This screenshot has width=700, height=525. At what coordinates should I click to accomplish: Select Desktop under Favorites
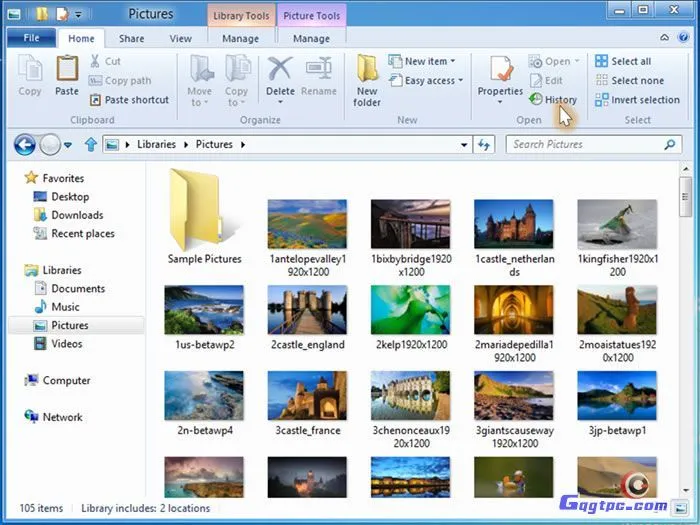click(x=62, y=197)
